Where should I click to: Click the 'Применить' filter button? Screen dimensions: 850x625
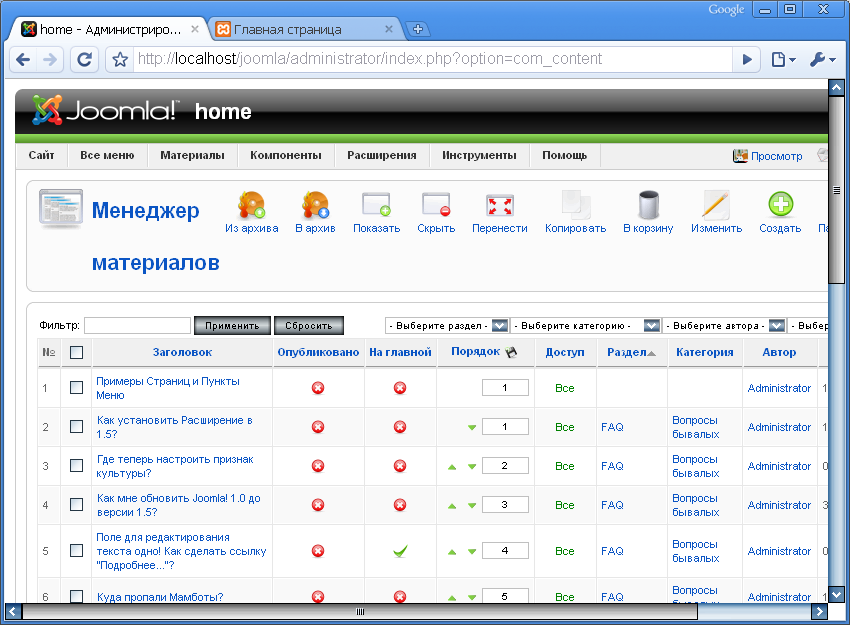232,326
